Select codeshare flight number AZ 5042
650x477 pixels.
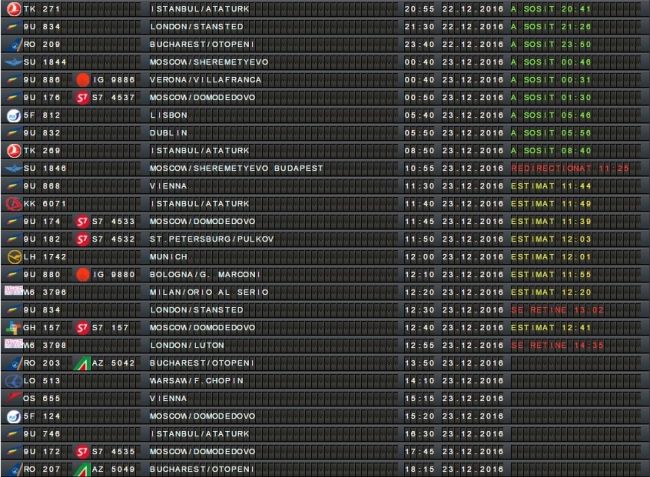pyautogui.click(x=113, y=363)
